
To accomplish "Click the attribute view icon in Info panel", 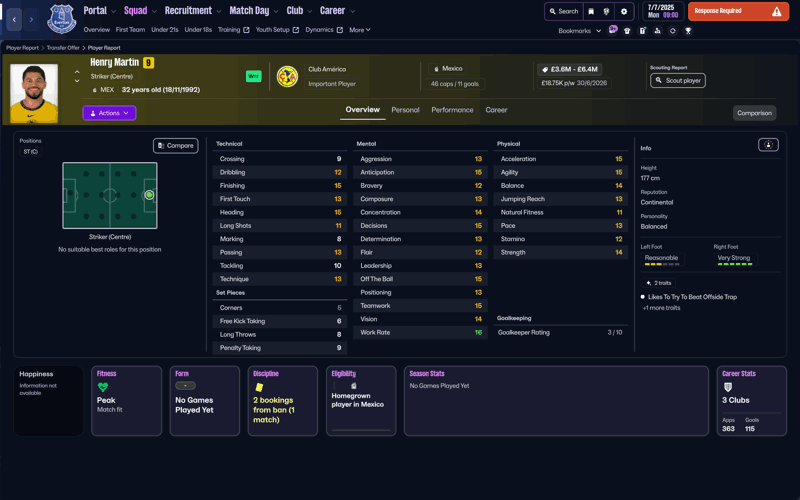I will (768, 145).
